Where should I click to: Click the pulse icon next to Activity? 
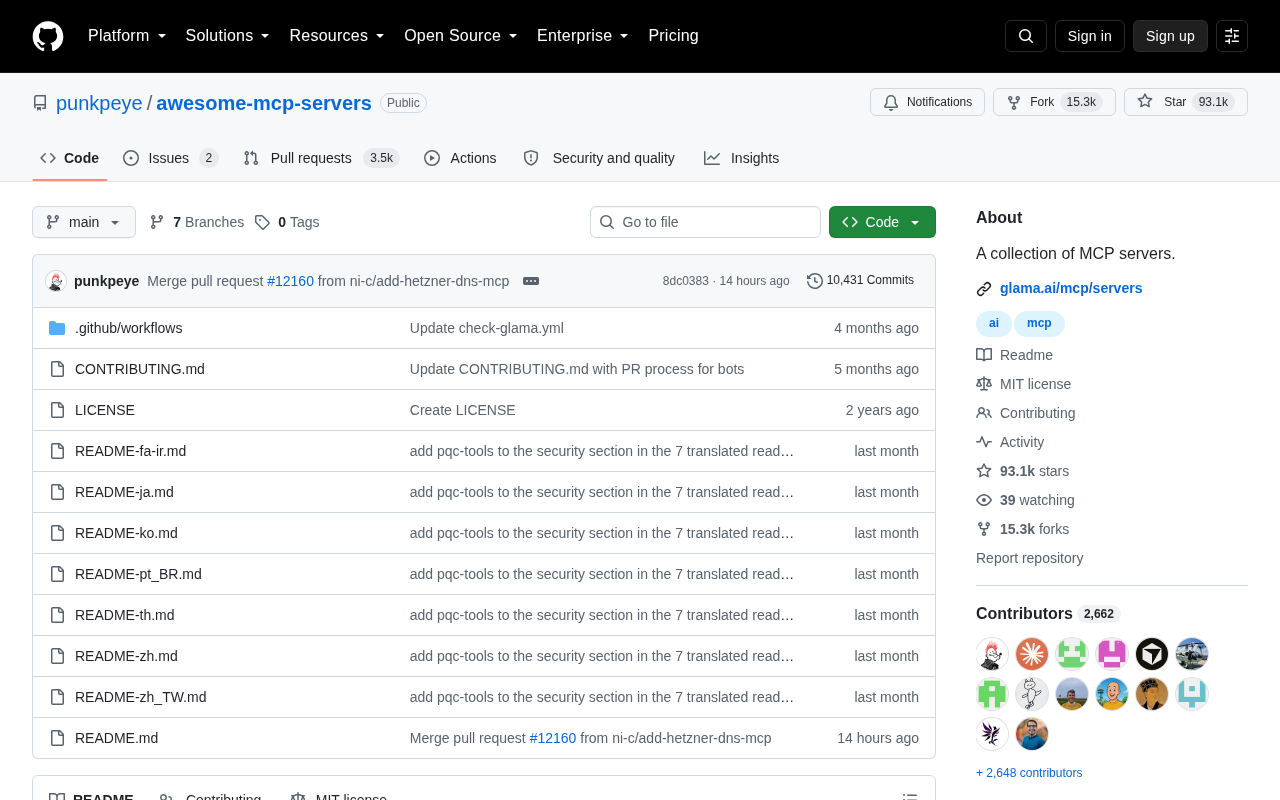coord(984,442)
